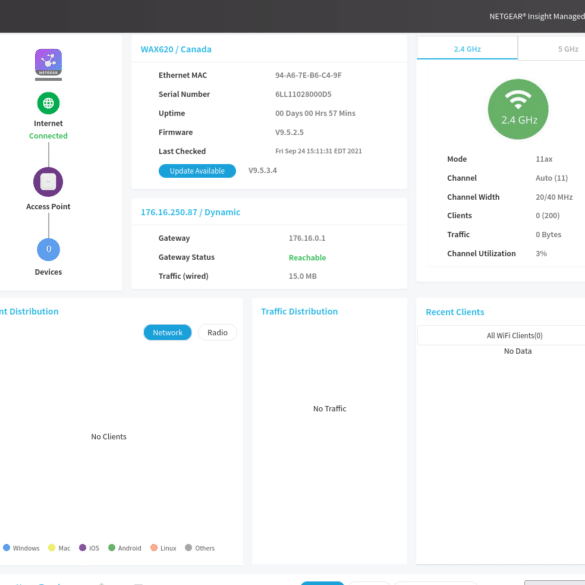
Task: Toggle the Android legend dot
Action: click(x=112, y=547)
